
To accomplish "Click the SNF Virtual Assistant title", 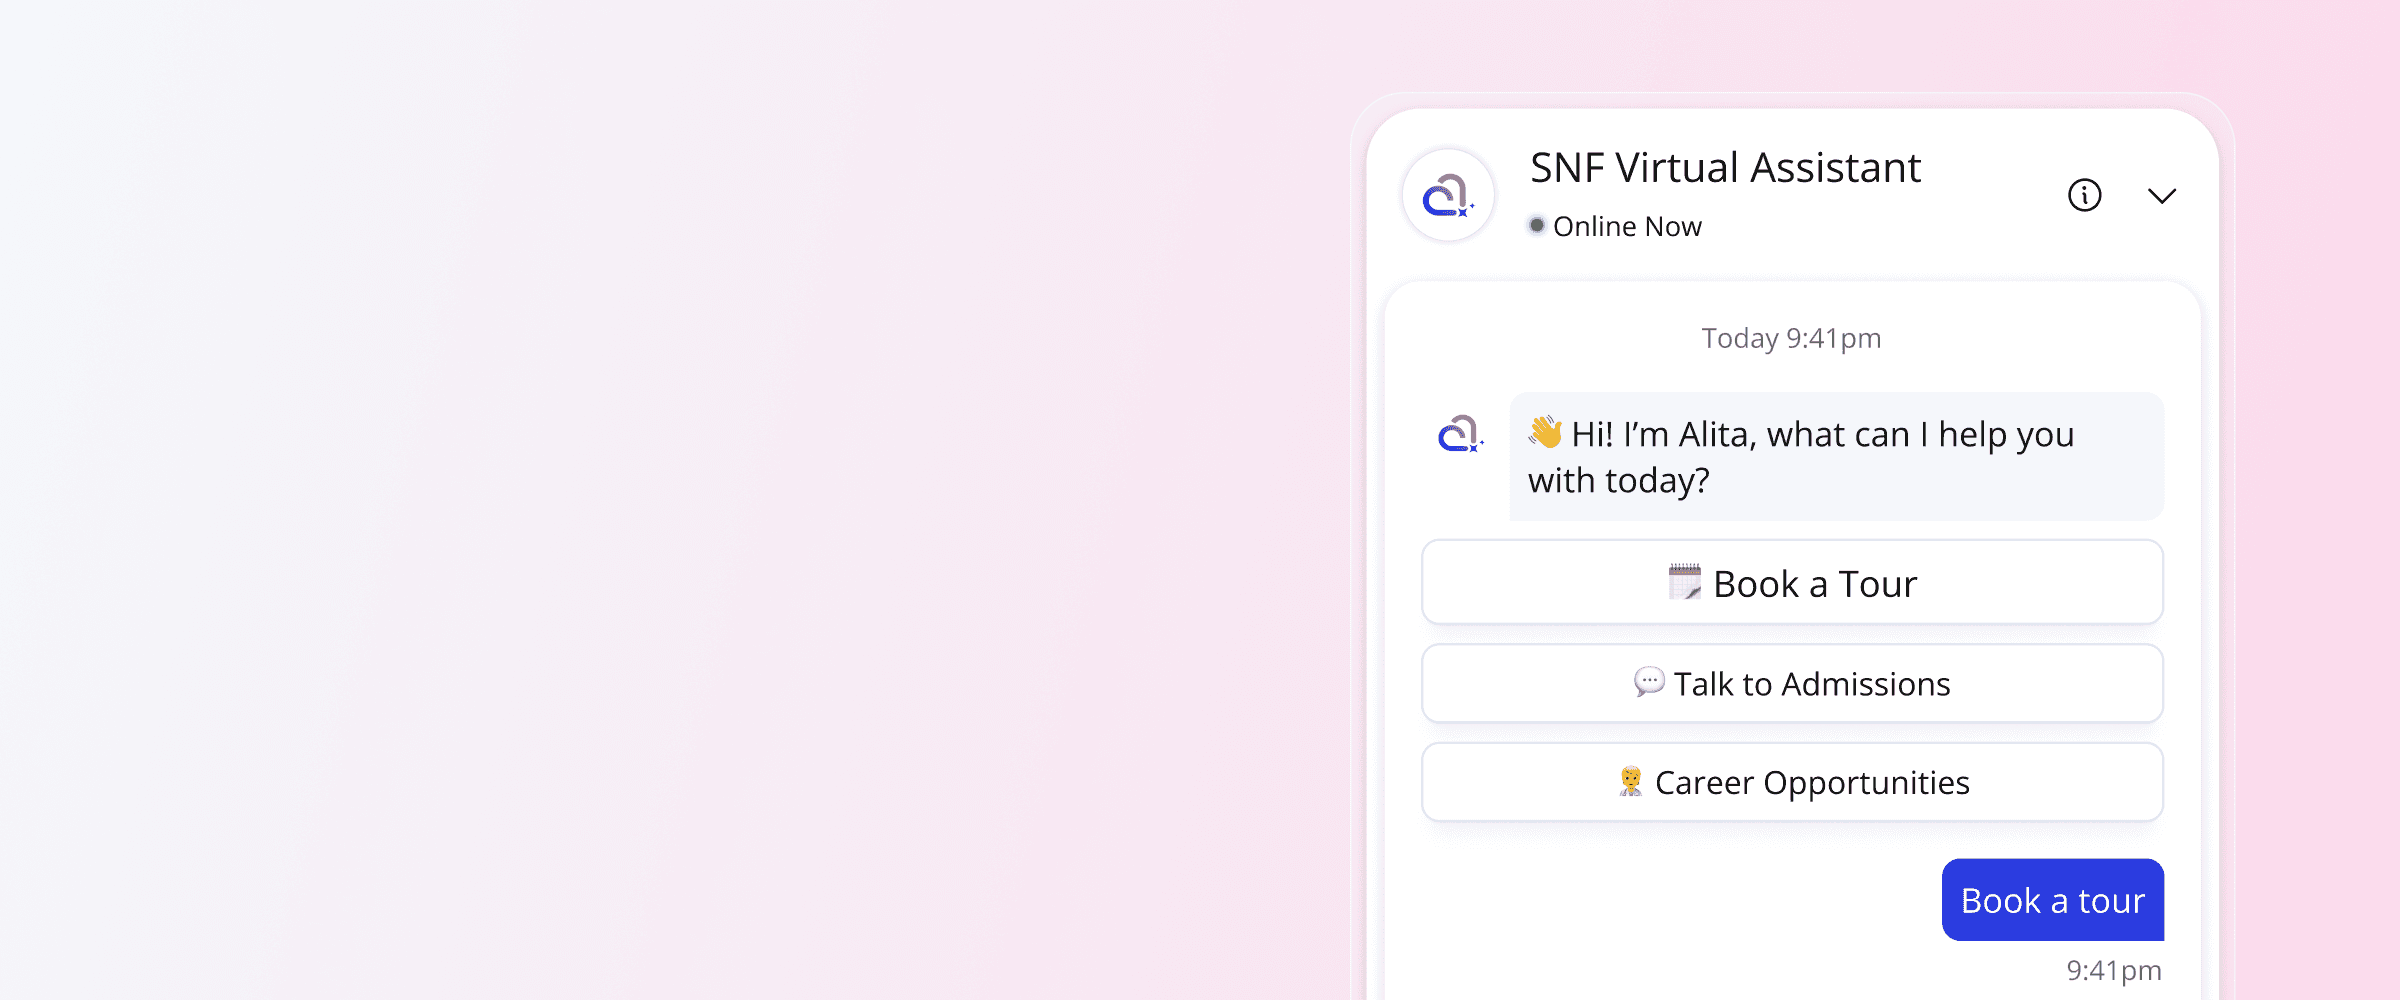I will [x=1725, y=167].
